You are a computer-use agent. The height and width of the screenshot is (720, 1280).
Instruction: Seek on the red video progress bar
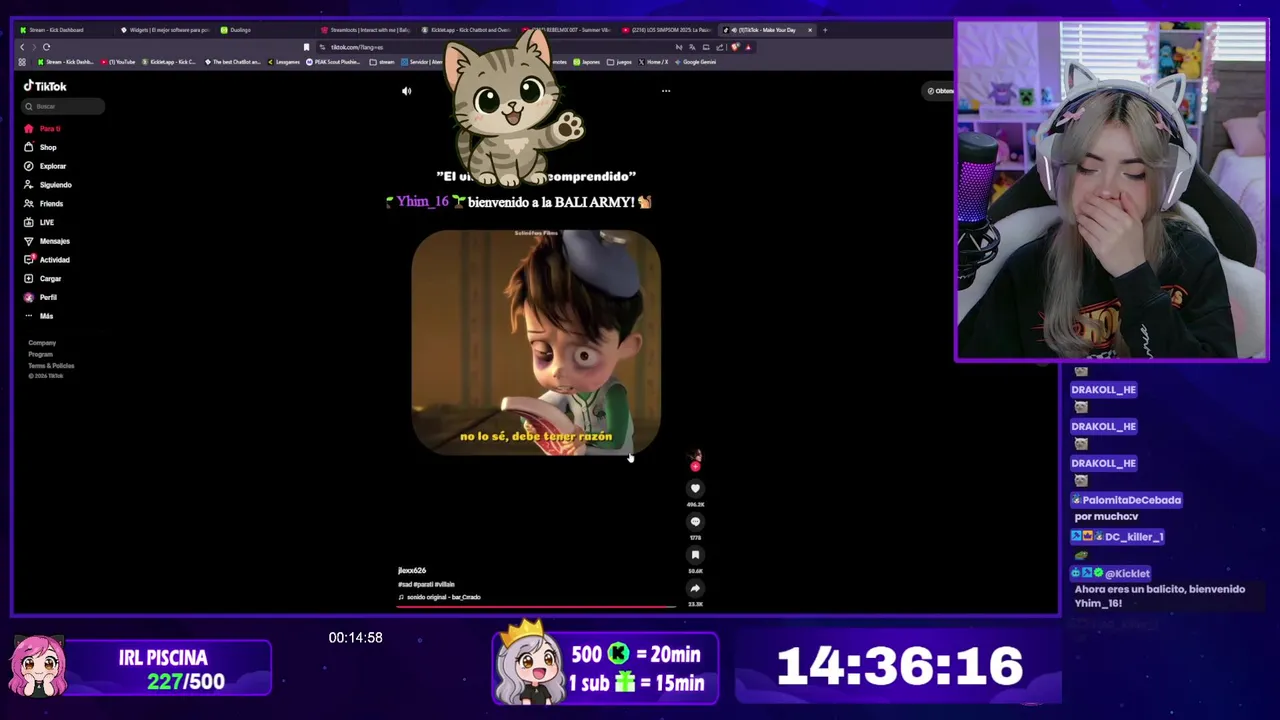point(537,606)
